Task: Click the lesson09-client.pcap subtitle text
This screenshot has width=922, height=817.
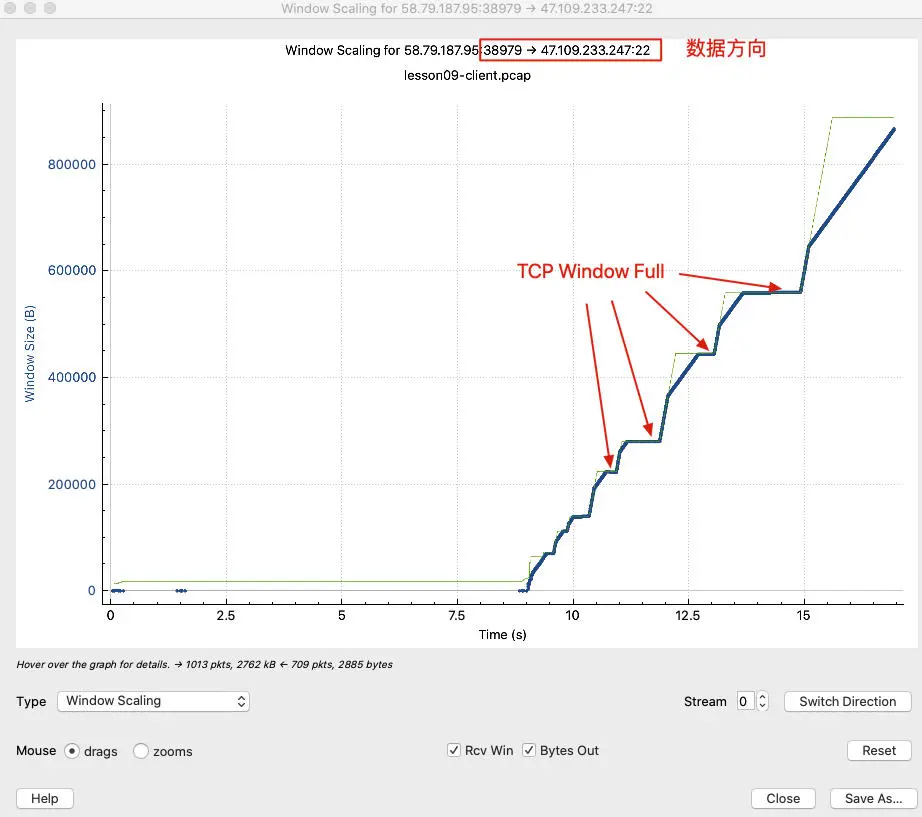Action: (x=467, y=75)
